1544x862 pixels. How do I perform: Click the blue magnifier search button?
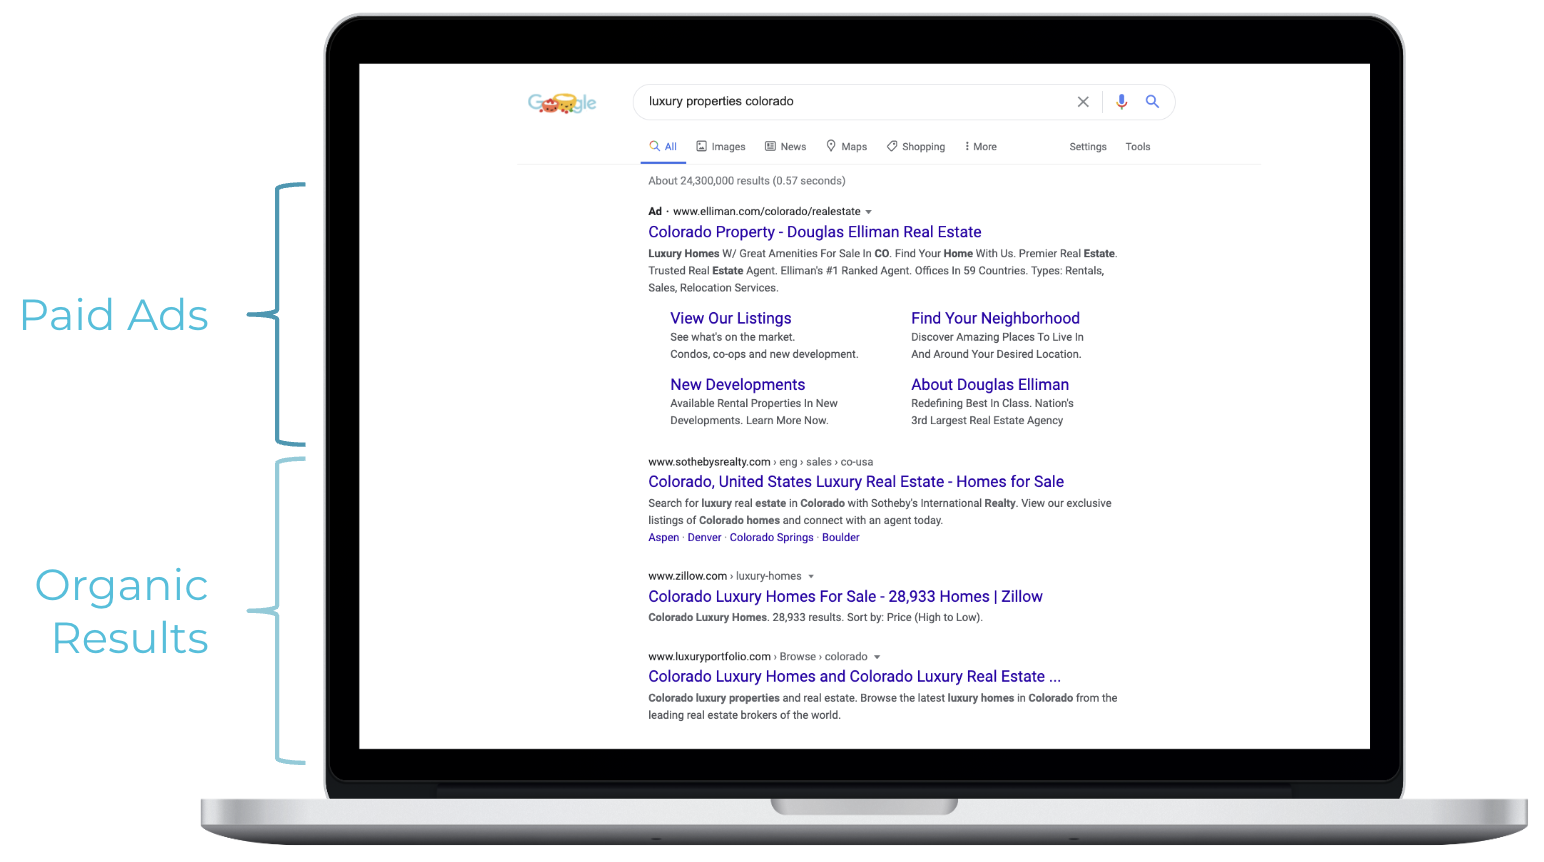click(x=1152, y=102)
